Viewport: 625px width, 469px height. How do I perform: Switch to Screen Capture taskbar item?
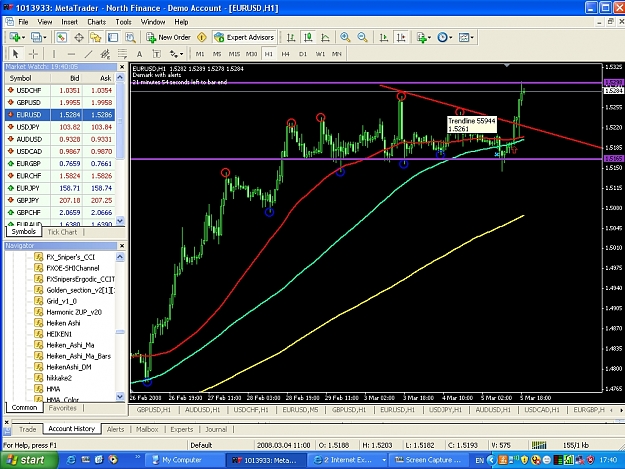pyautogui.click(x=428, y=460)
